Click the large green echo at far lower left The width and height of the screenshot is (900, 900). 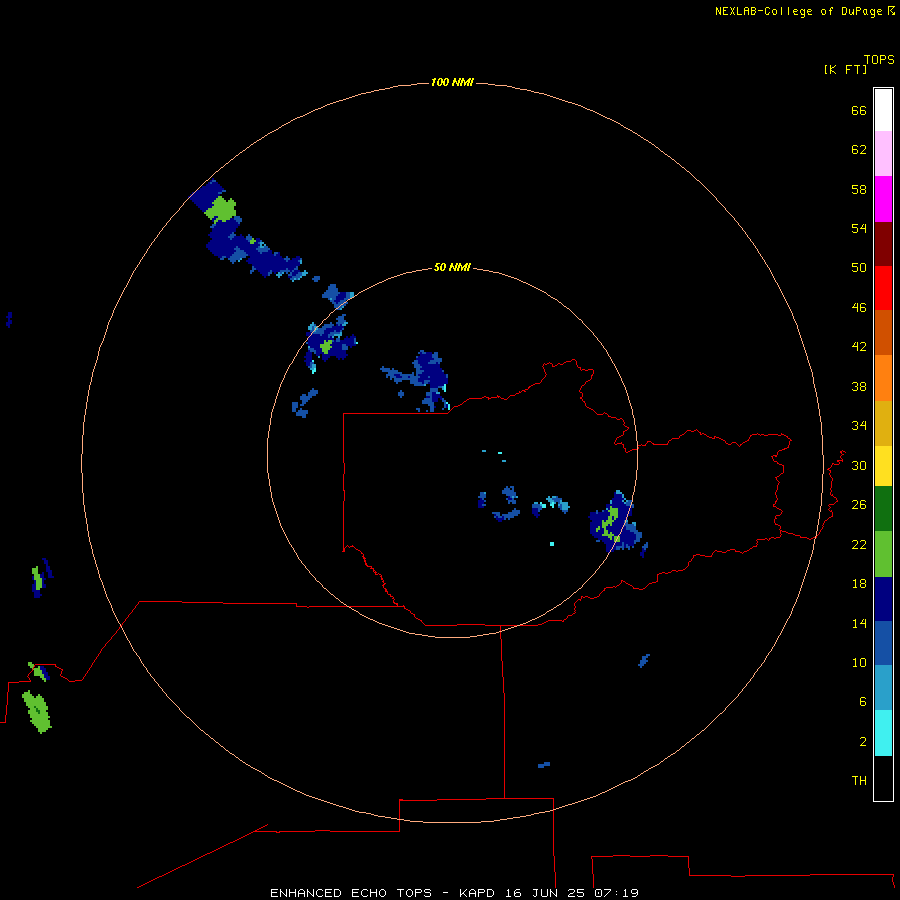point(37,712)
